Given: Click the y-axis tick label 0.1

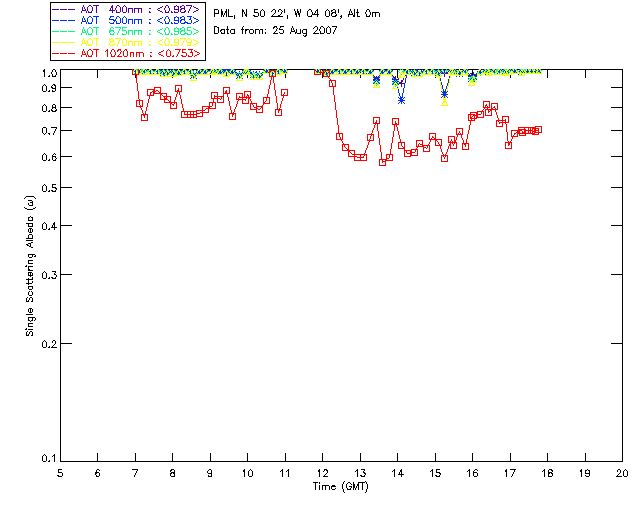Looking at the screenshot, I should coord(49,459).
